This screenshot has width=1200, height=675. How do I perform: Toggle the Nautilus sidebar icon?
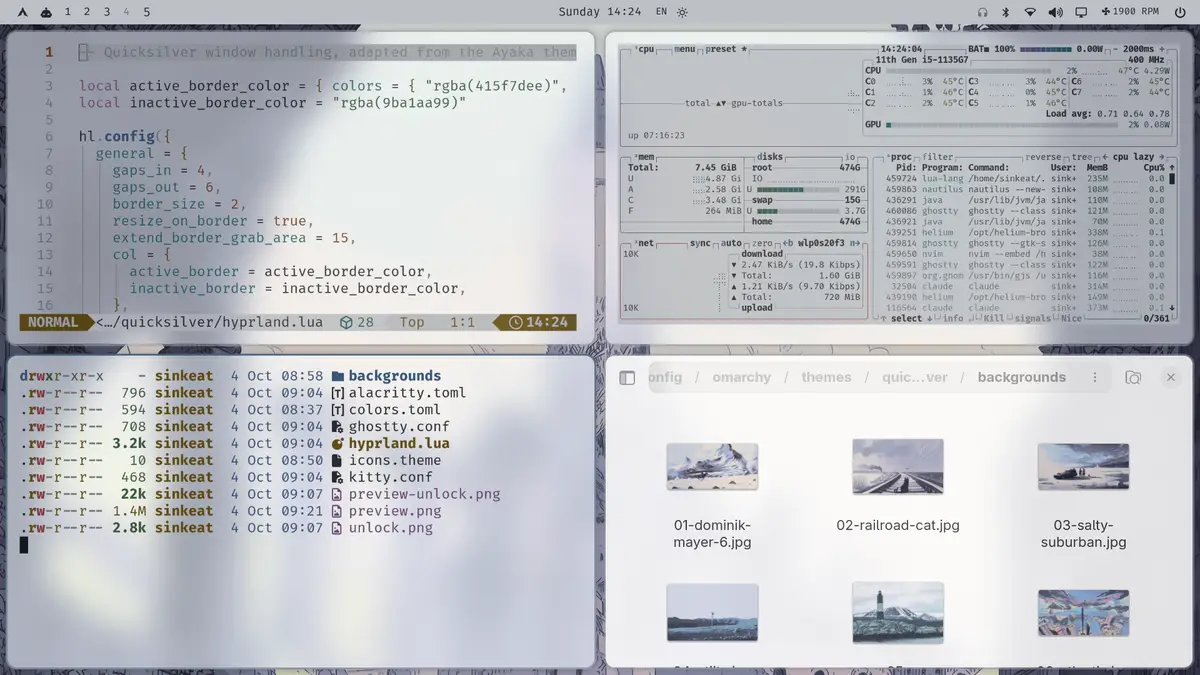(627, 378)
